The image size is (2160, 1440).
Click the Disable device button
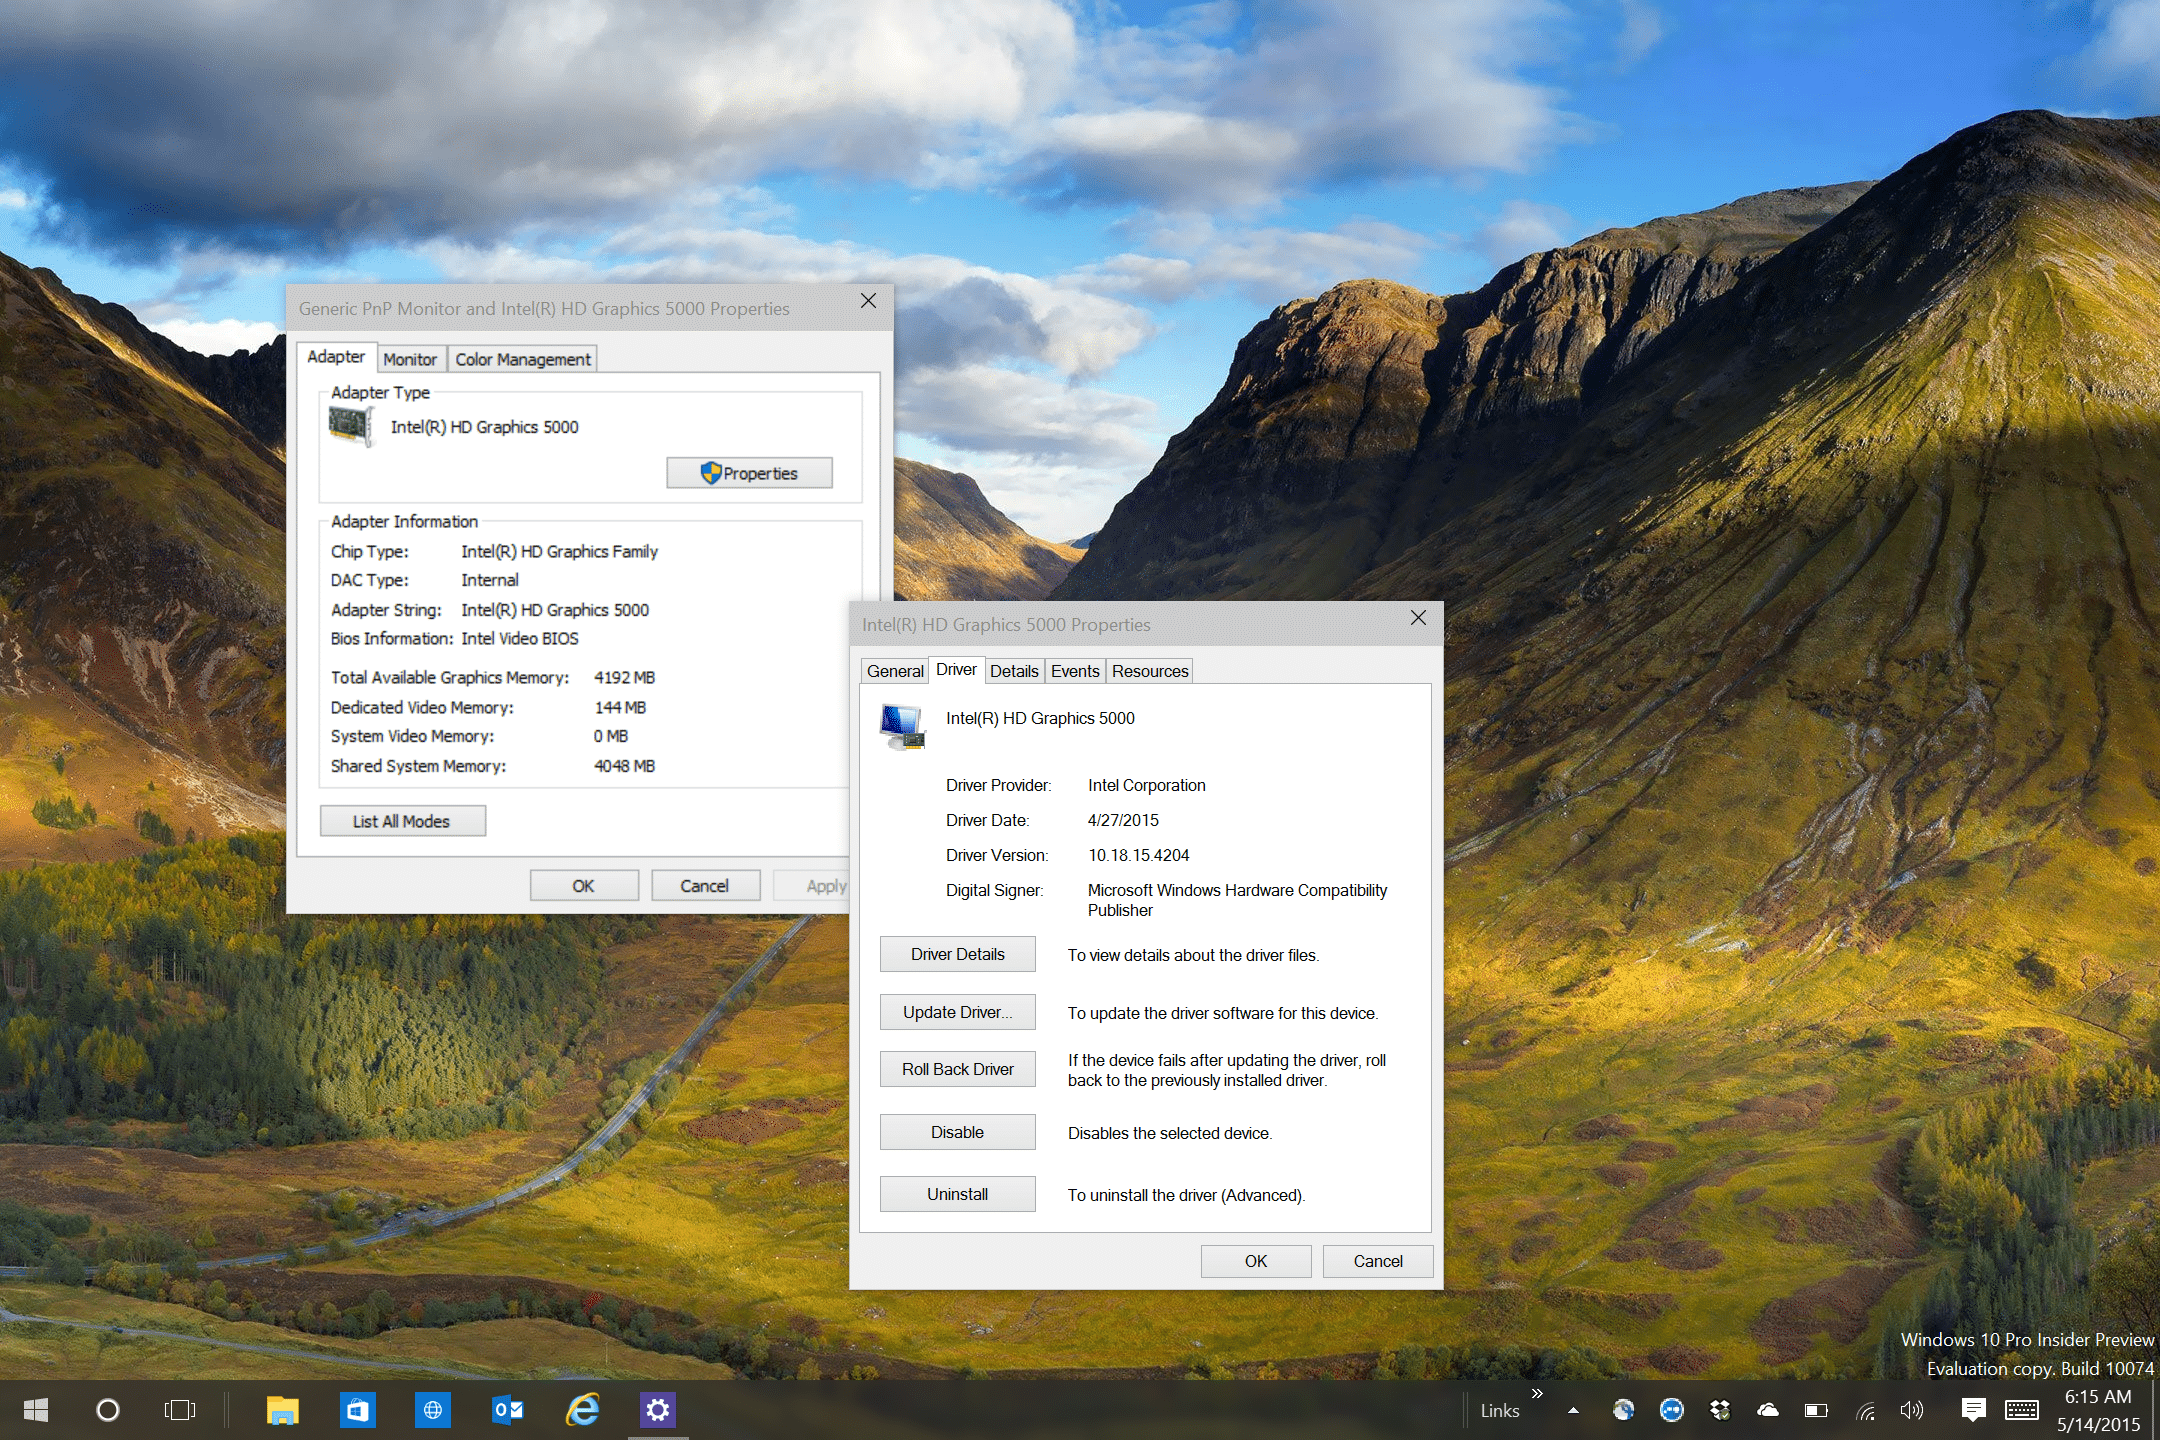(x=958, y=1132)
